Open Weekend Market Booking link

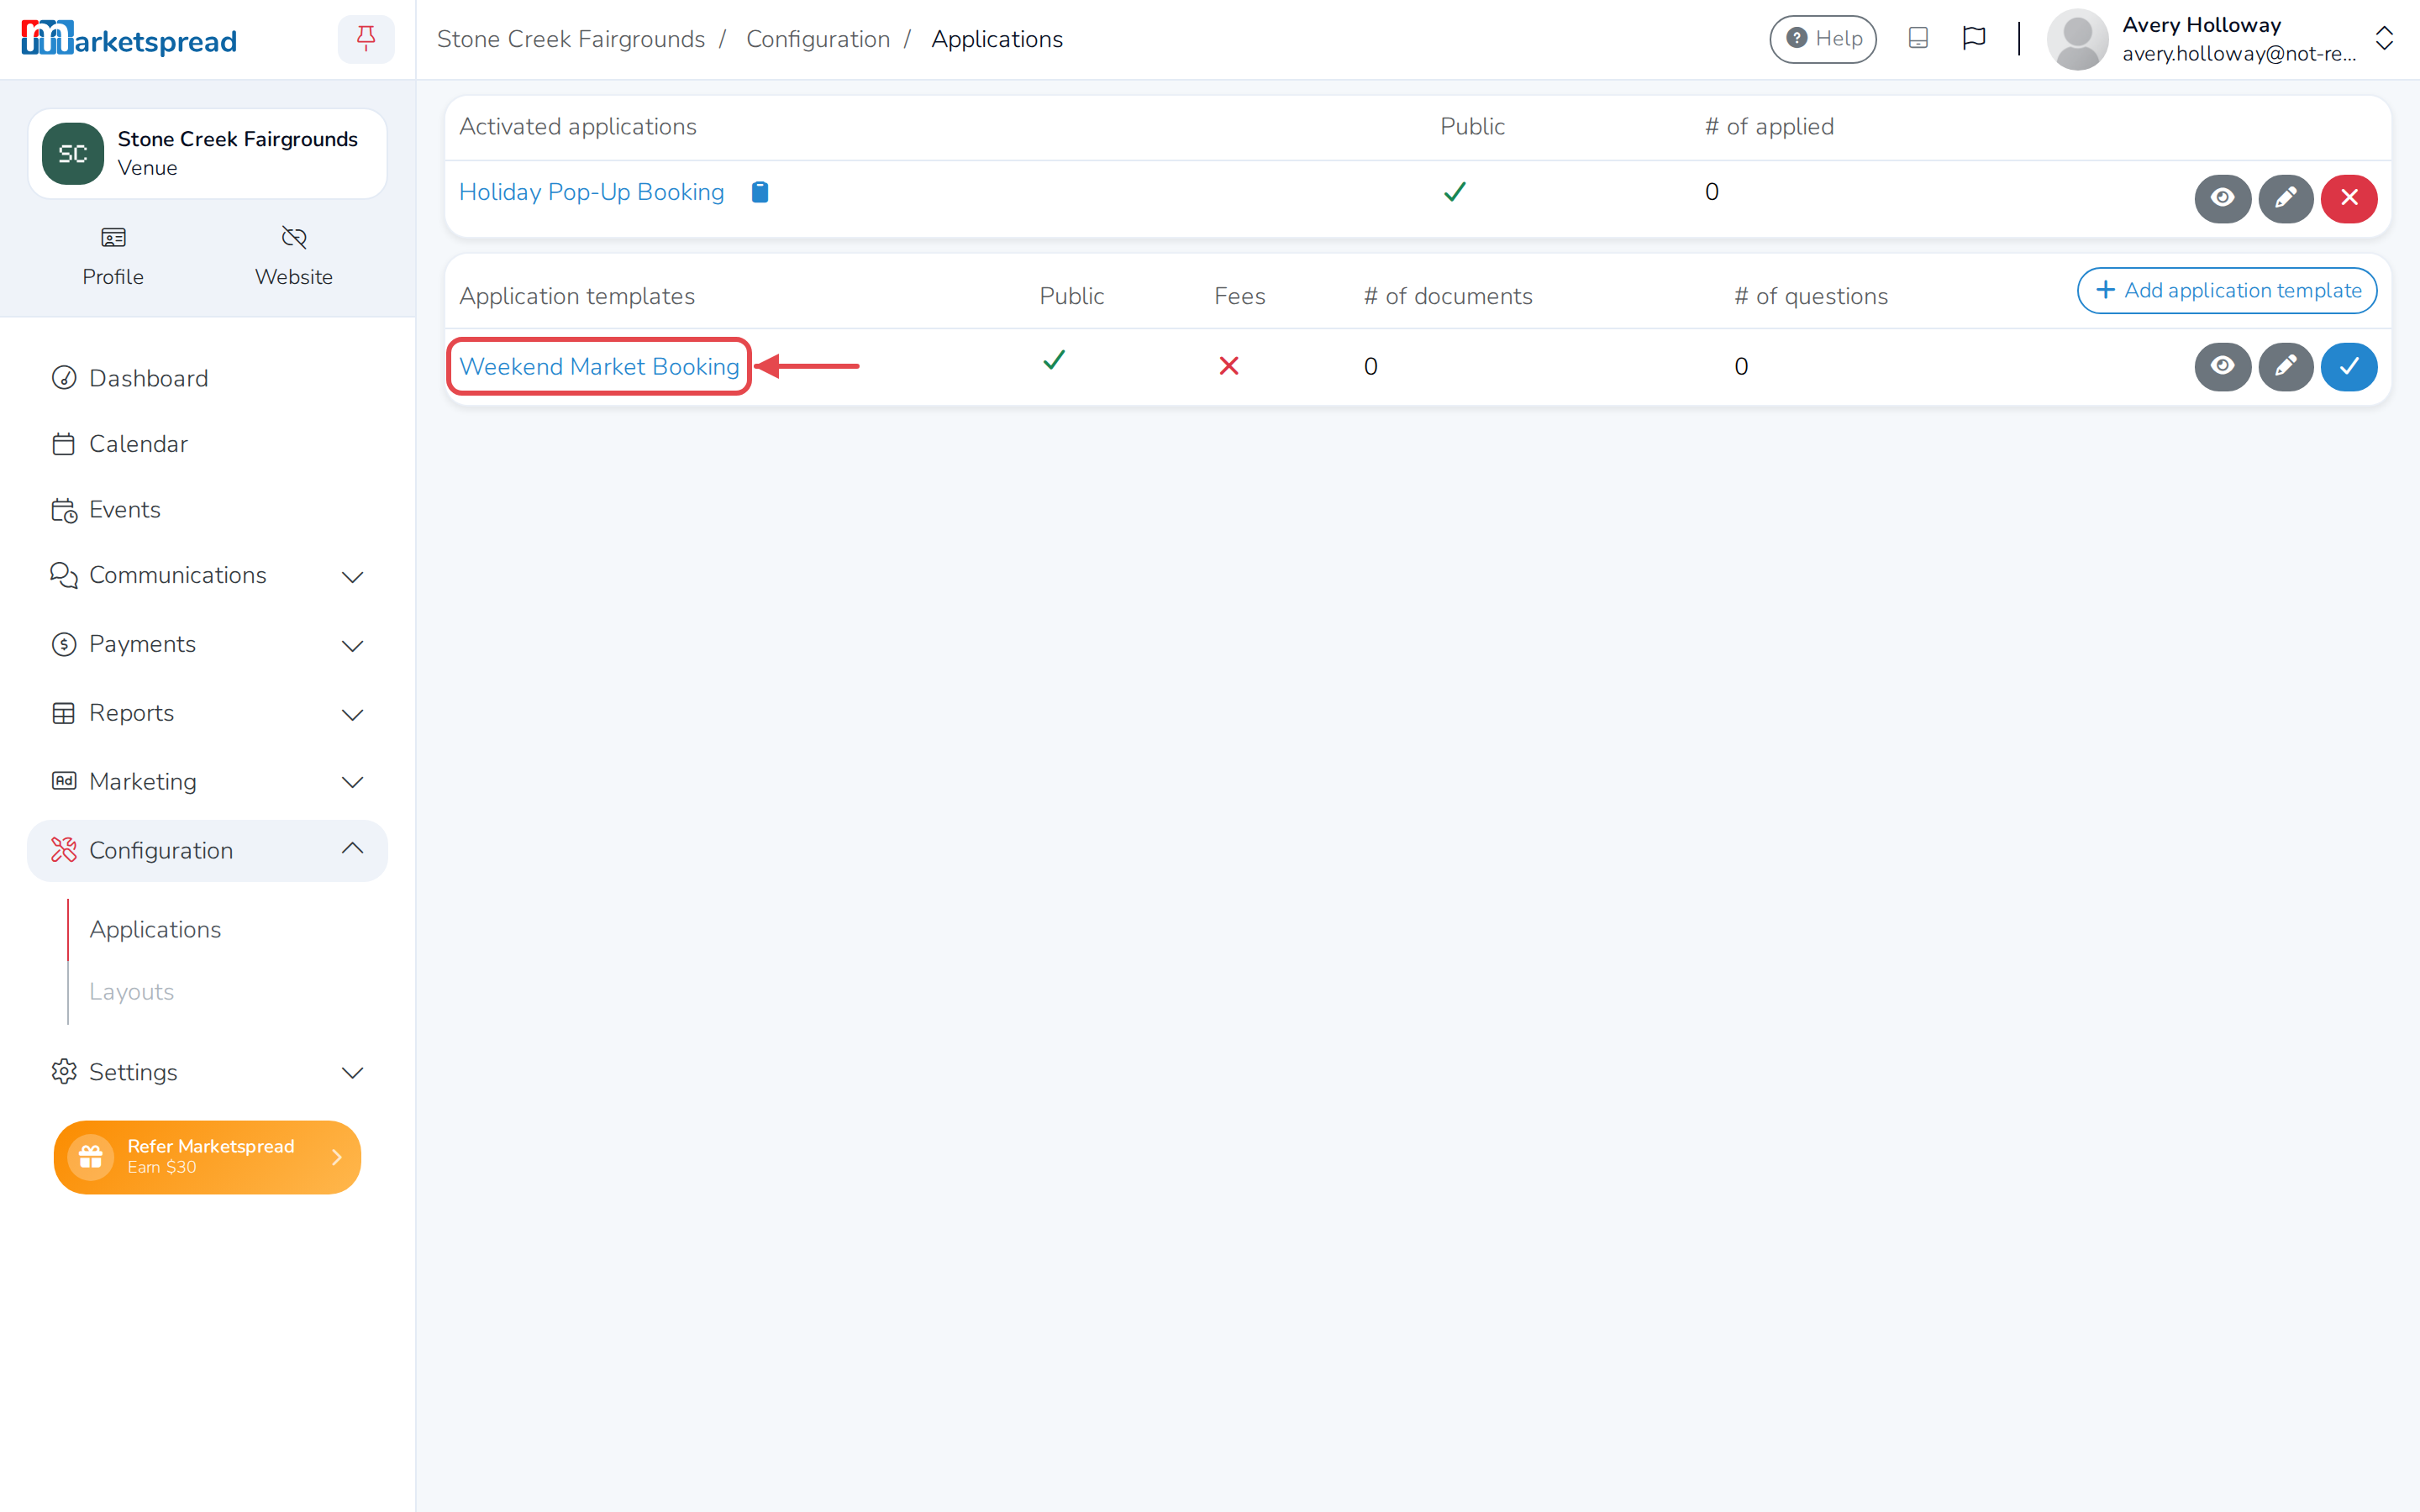(x=598, y=366)
